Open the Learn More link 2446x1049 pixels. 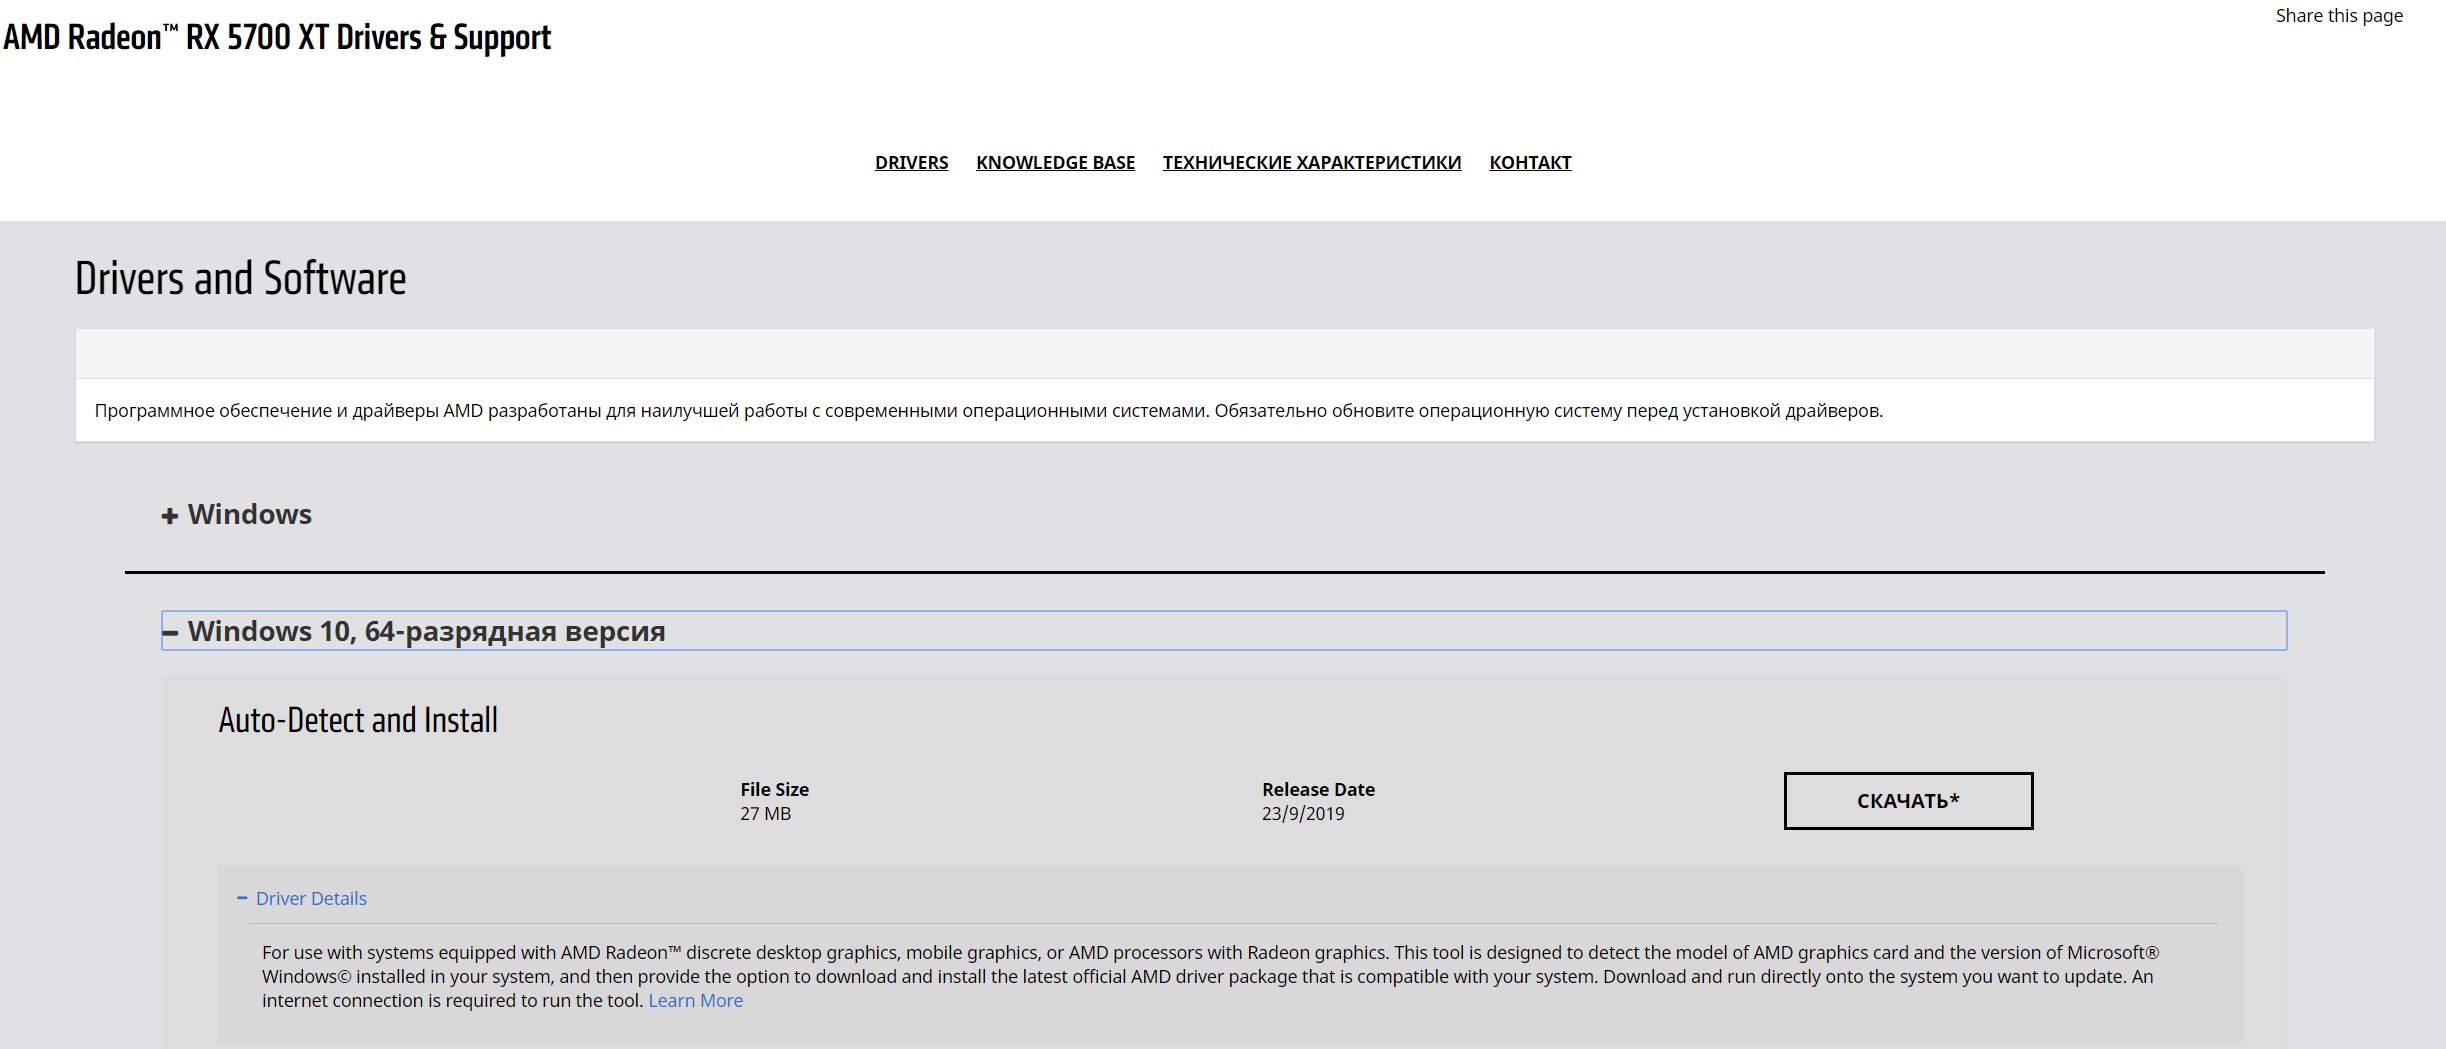[x=696, y=1001]
